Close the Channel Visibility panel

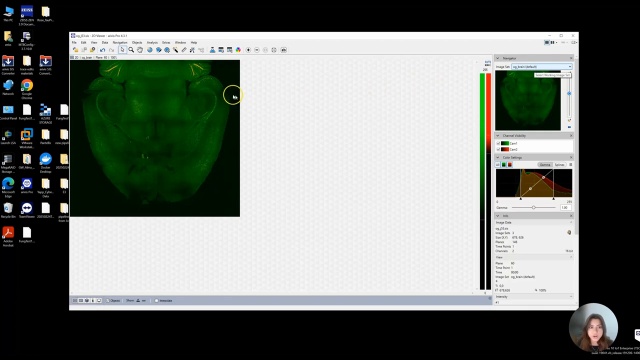tap(571, 136)
